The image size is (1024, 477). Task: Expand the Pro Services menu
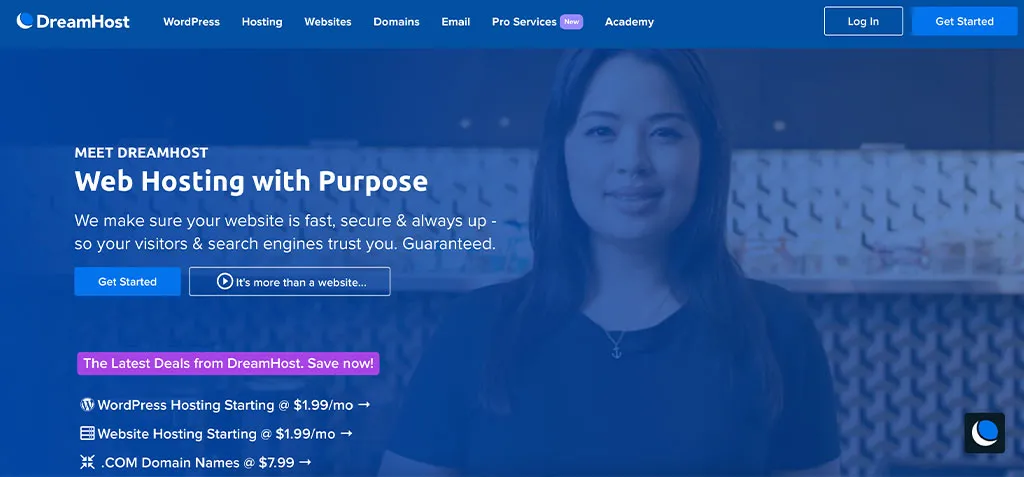click(537, 22)
